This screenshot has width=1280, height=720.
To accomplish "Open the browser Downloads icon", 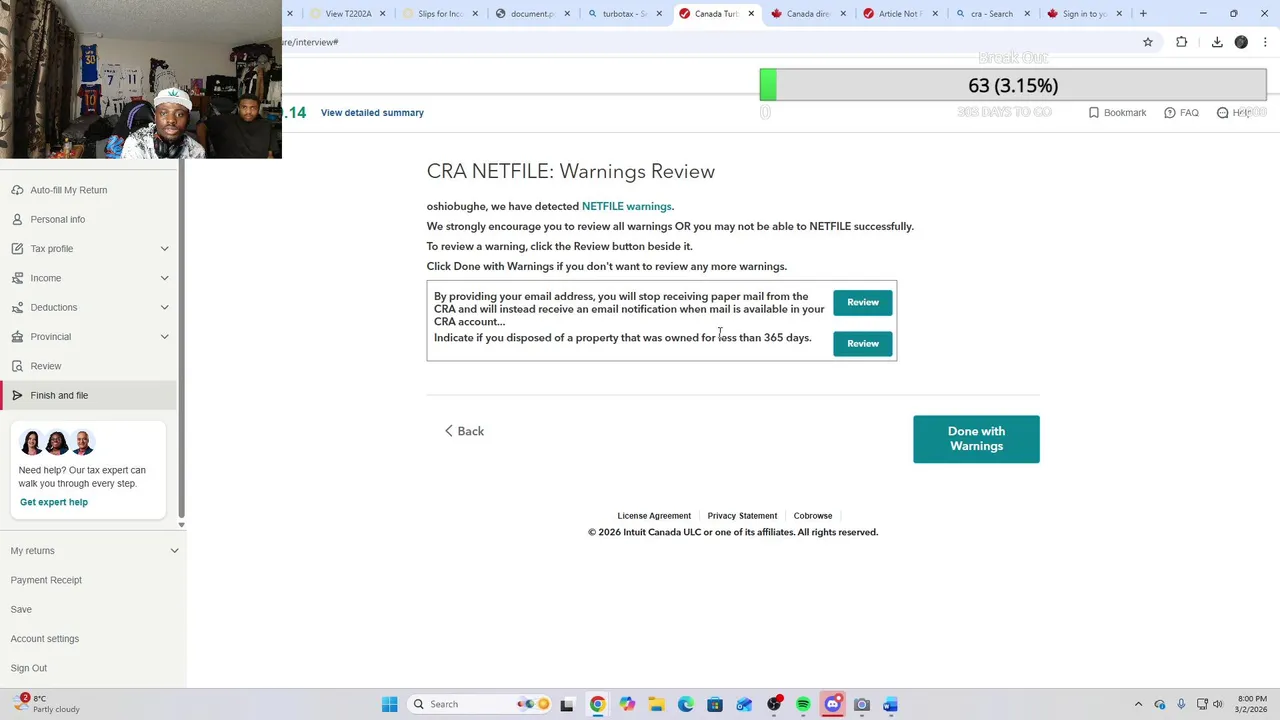I will point(1217,42).
